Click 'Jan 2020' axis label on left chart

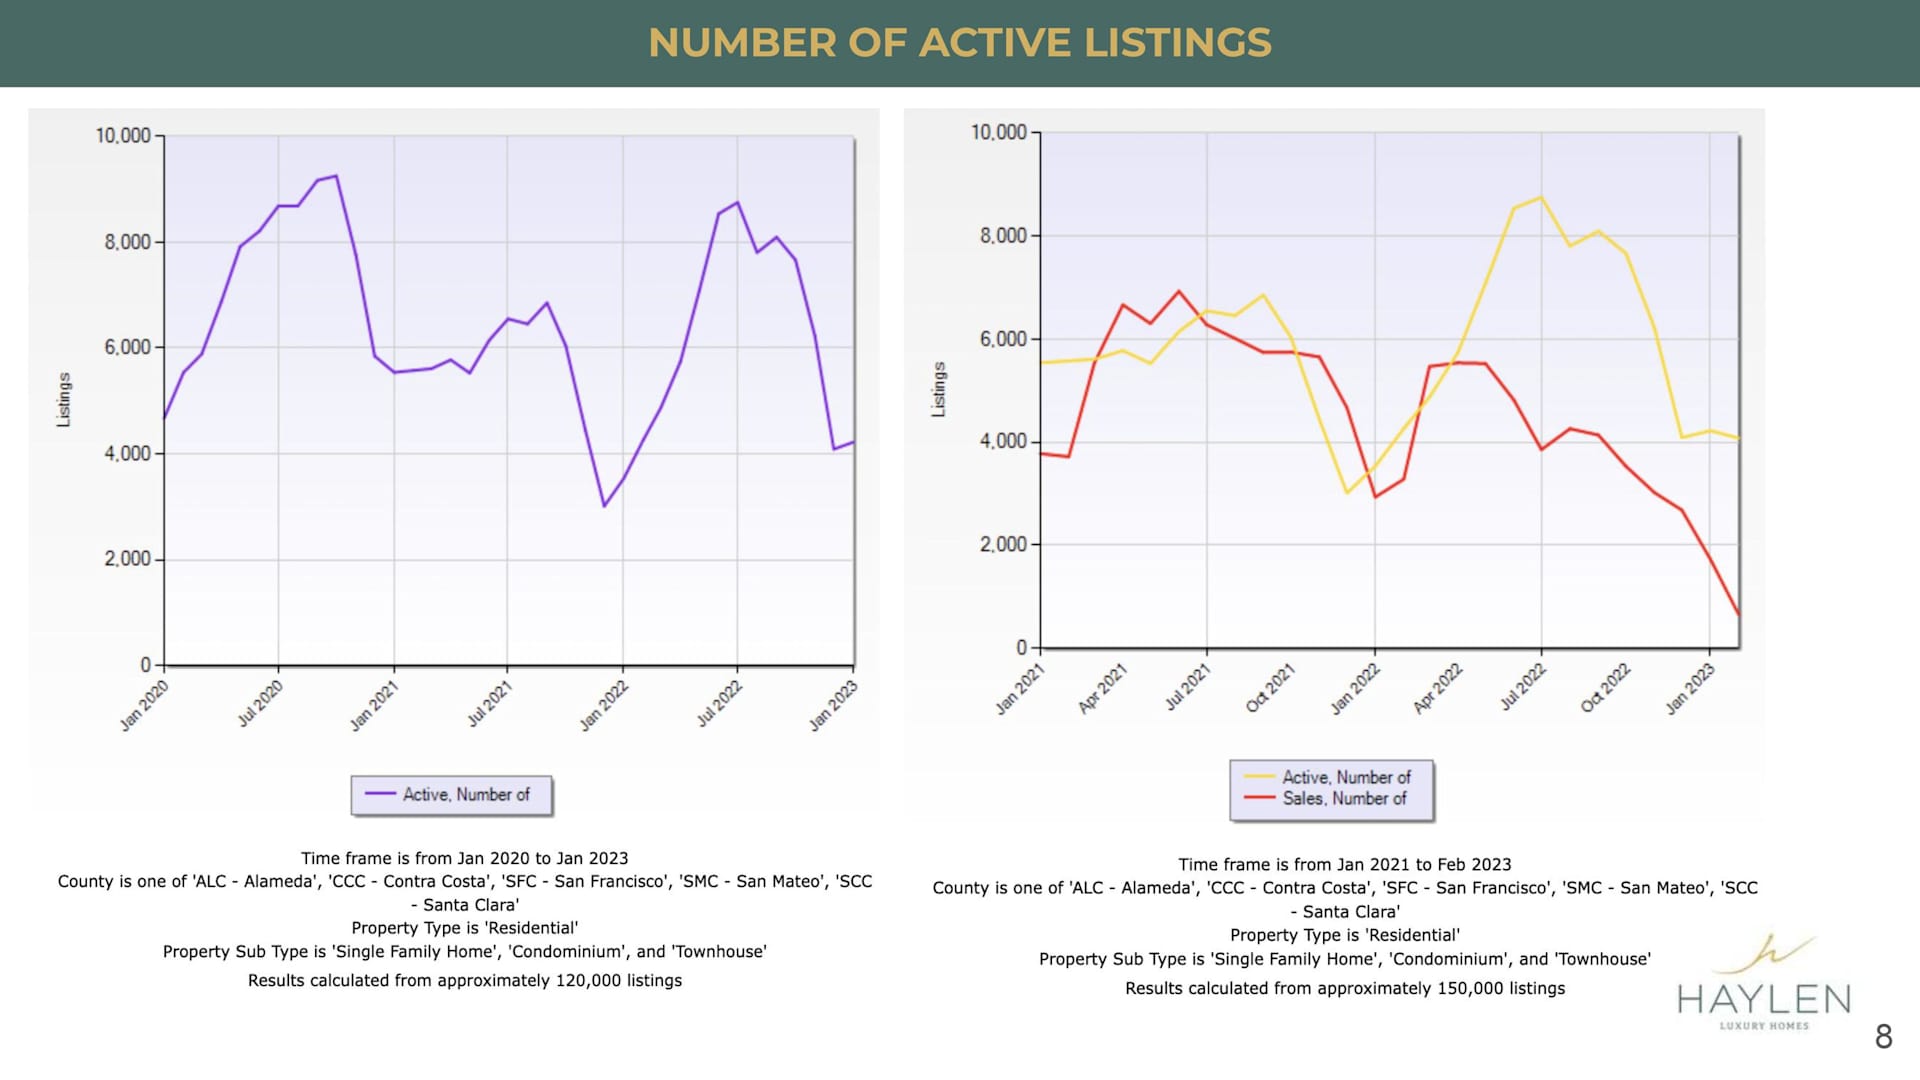pyautogui.click(x=144, y=706)
